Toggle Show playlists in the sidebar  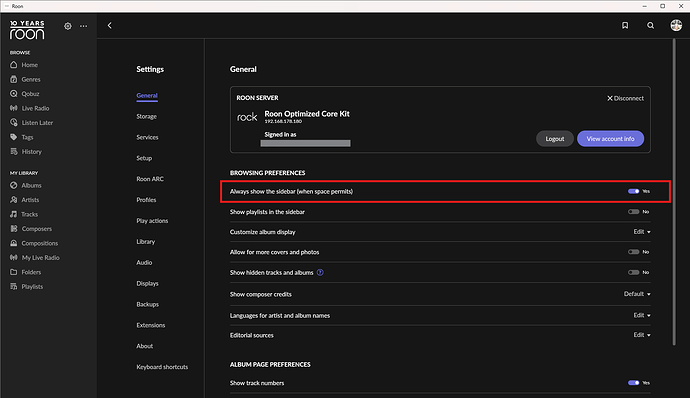pyautogui.click(x=634, y=212)
